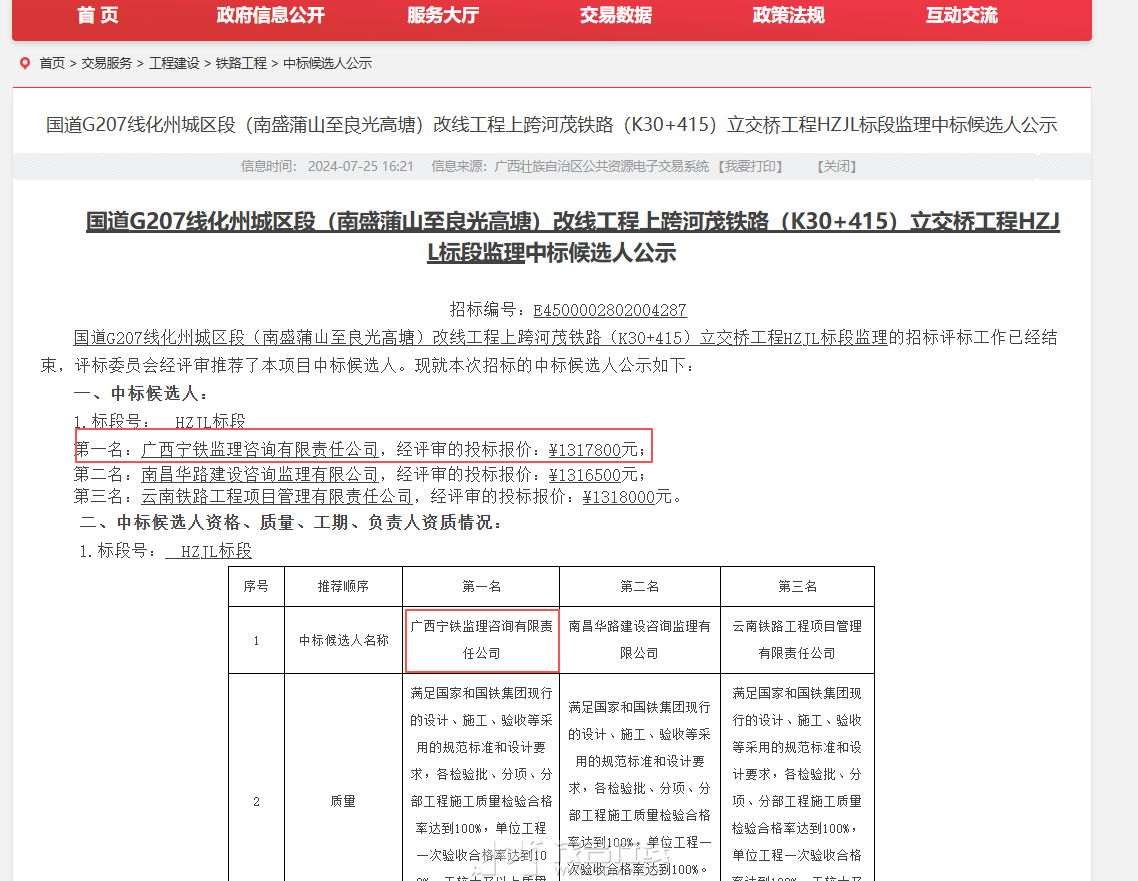
Task: Click the 第二名 table column header
Action: [x=639, y=586]
